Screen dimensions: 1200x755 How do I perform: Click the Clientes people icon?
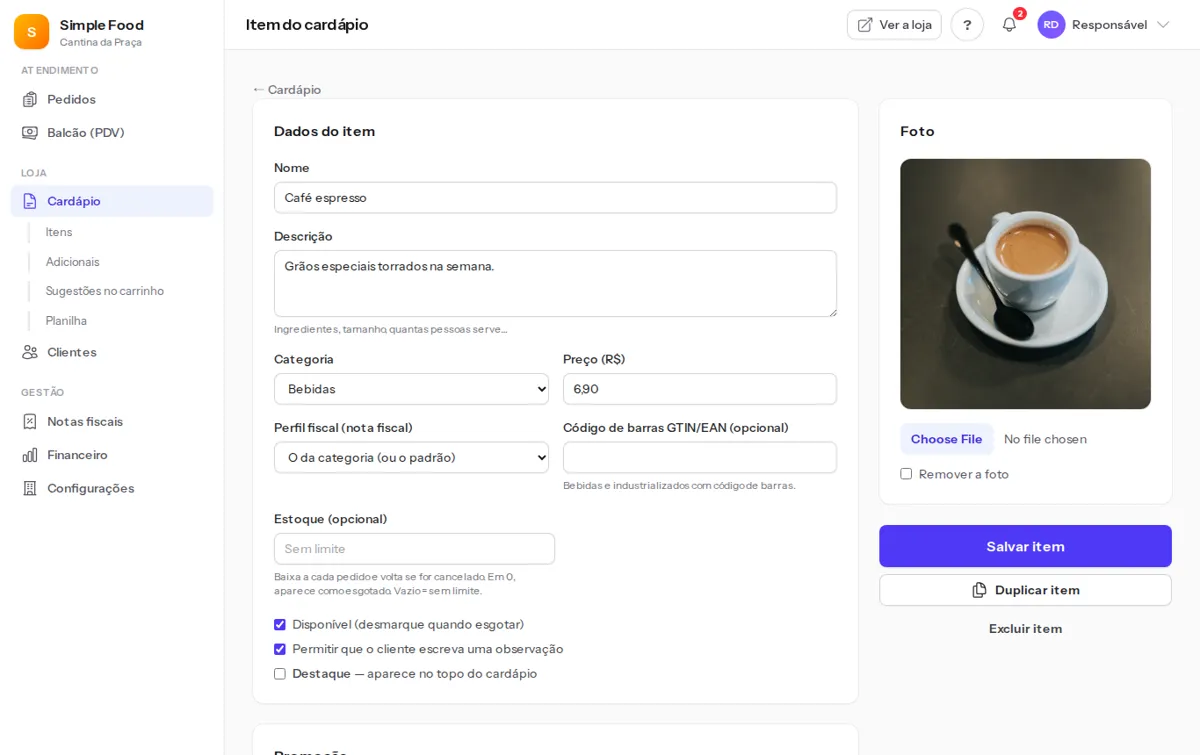pos(30,352)
